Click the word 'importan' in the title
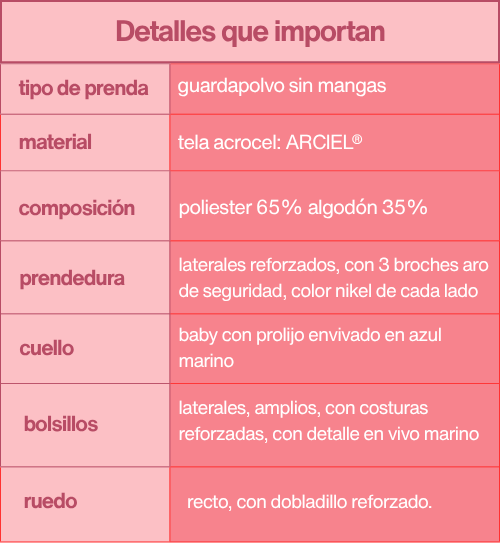The height and width of the screenshot is (550, 500). [x=329, y=32]
